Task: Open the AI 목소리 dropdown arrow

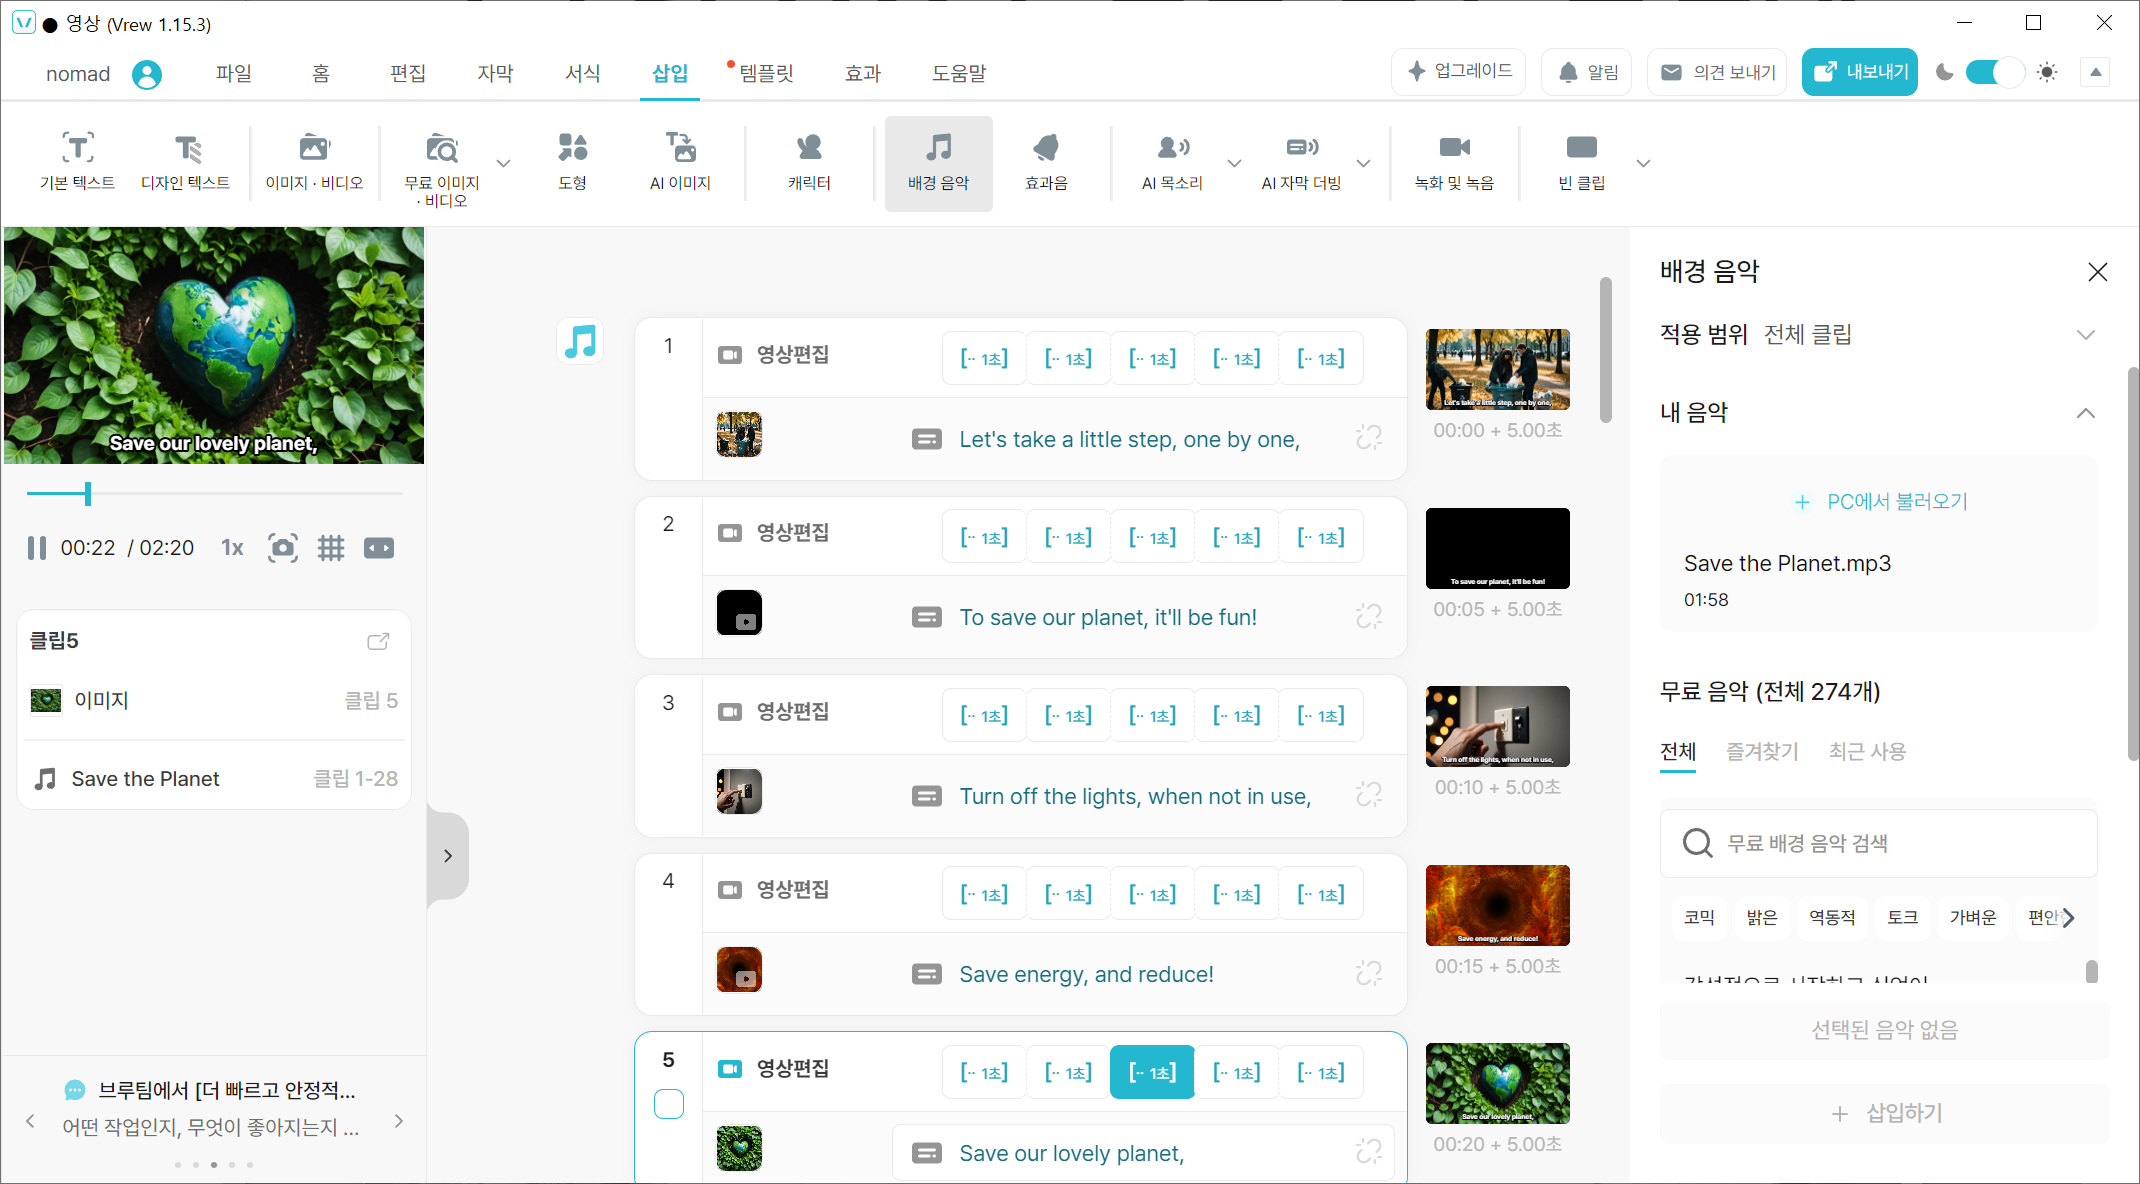Action: pyautogui.click(x=1234, y=163)
